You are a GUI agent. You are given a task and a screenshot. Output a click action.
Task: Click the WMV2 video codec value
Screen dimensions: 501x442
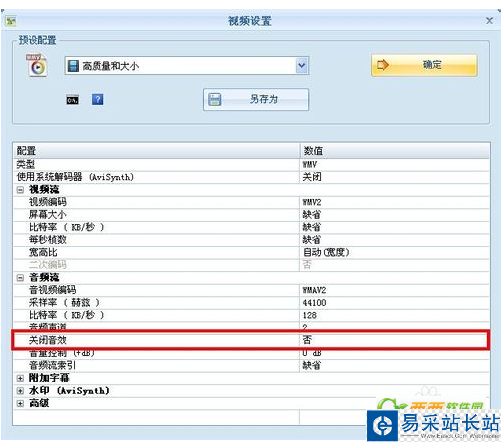point(312,202)
